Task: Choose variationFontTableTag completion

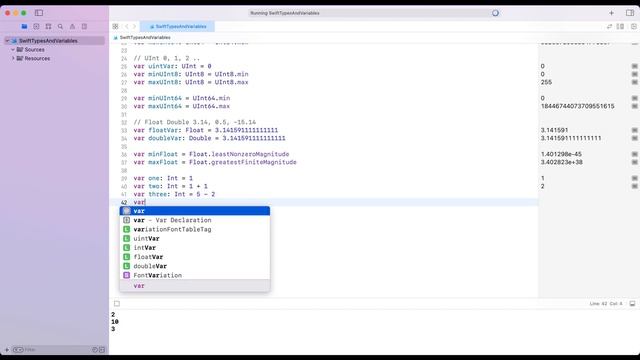Action: [195, 229]
